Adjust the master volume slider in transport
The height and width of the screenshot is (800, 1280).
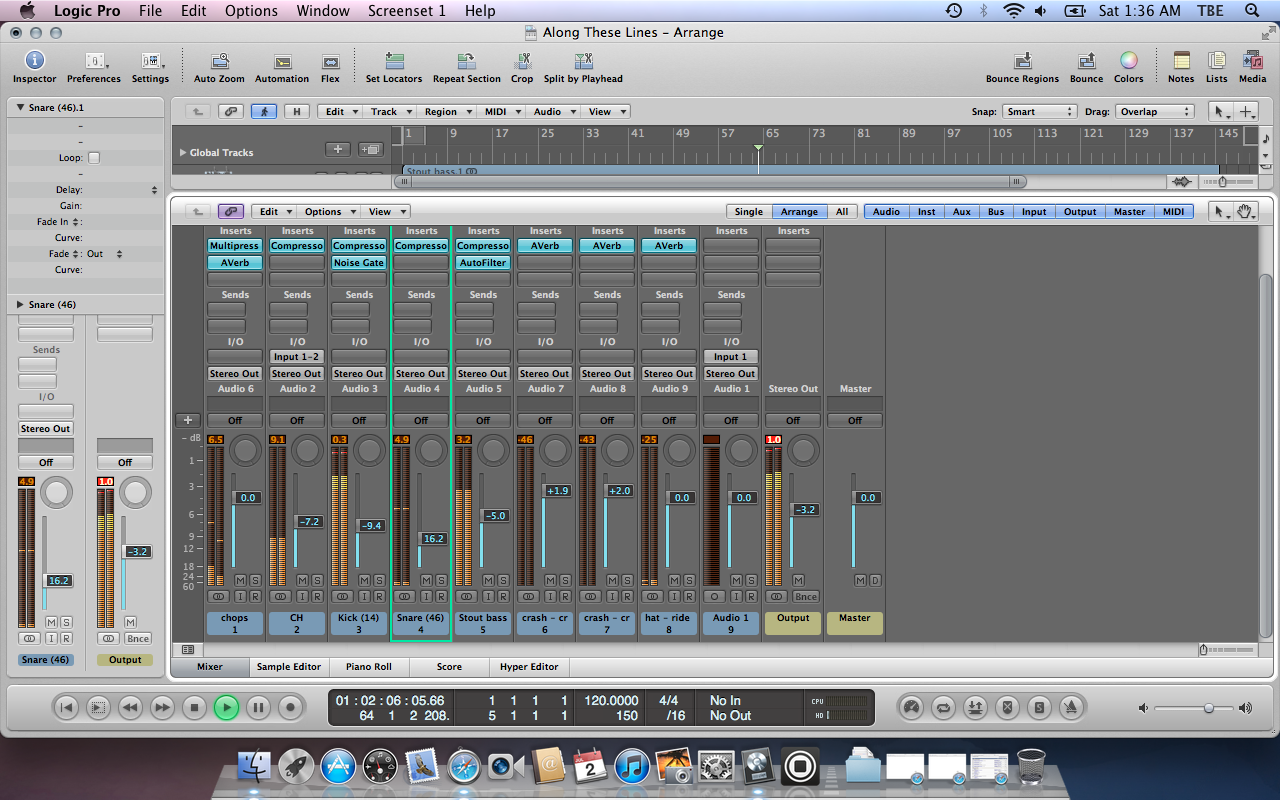(x=1209, y=708)
